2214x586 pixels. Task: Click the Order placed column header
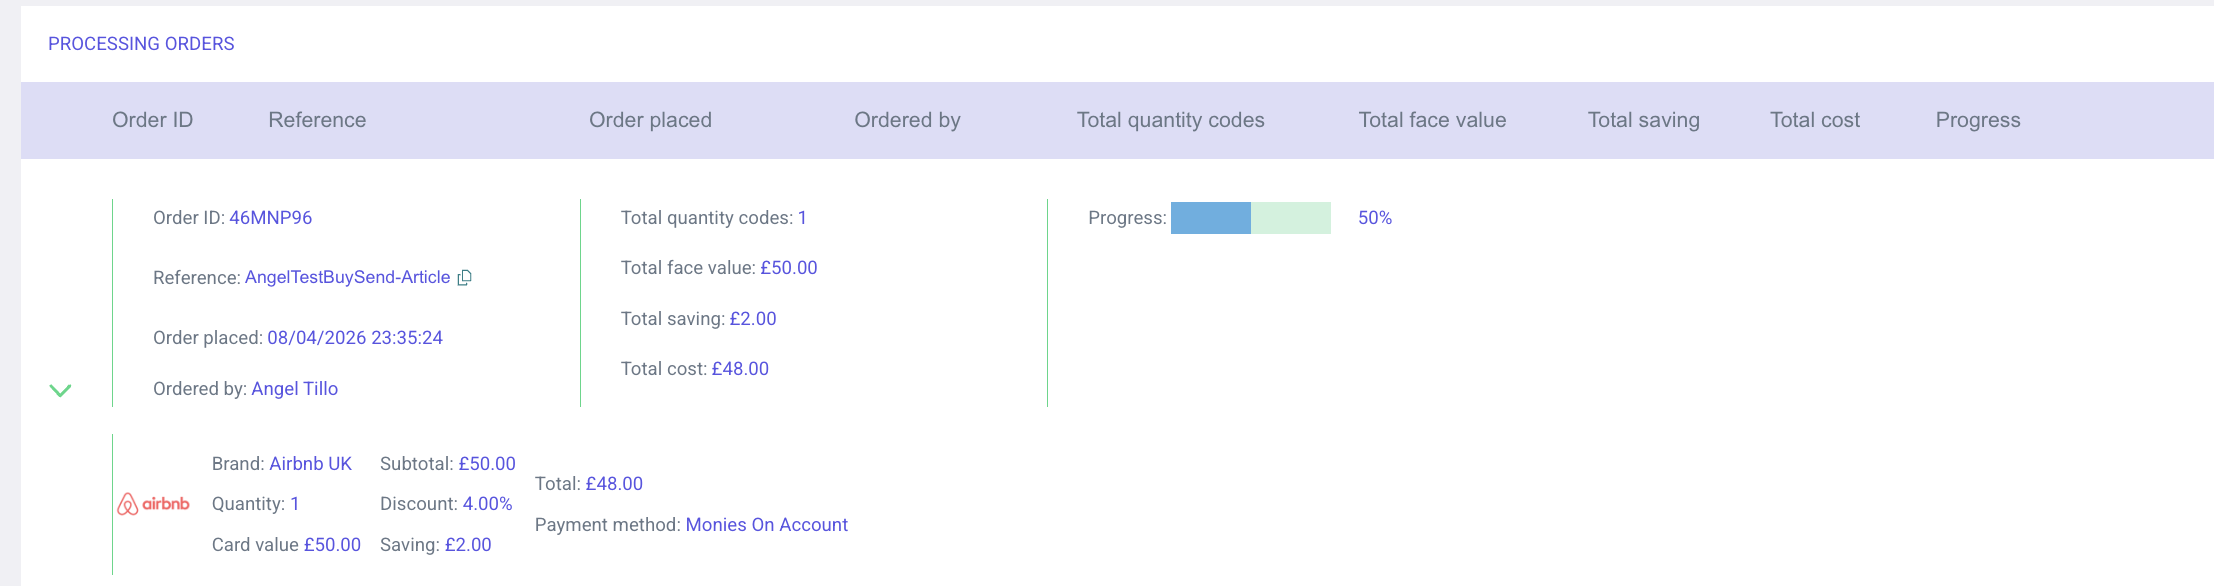click(650, 120)
